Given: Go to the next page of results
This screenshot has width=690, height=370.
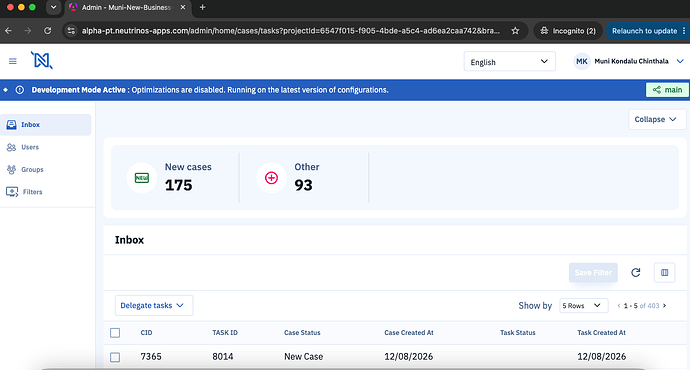Looking at the screenshot, I should (x=664, y=306).
